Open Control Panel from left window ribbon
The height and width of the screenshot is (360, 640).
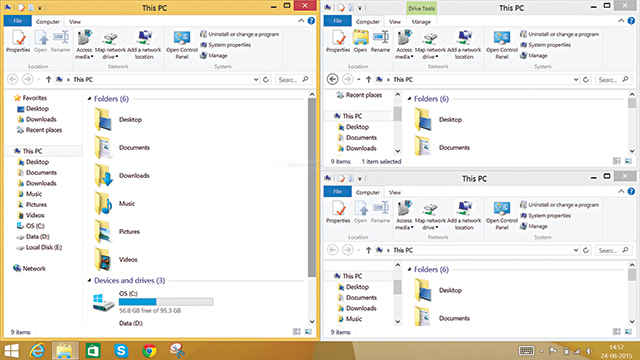click(182, 44)
